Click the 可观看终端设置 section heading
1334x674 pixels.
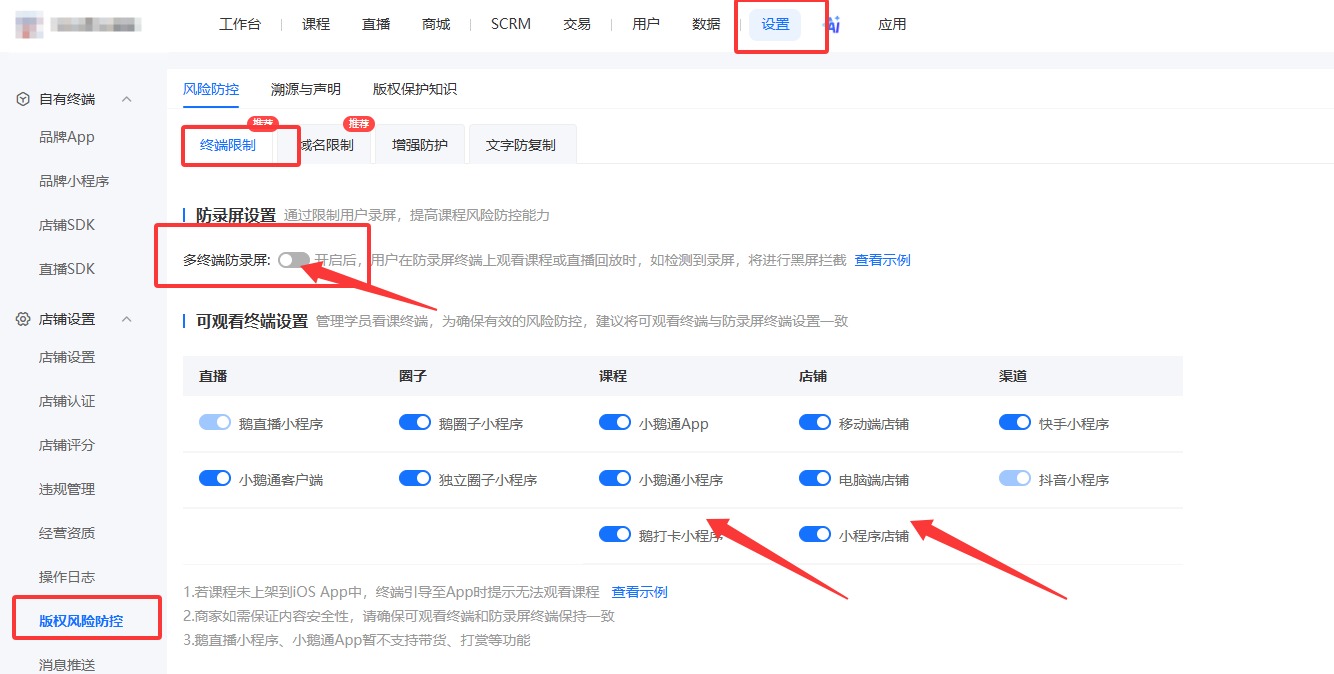(x=252, y=321)
